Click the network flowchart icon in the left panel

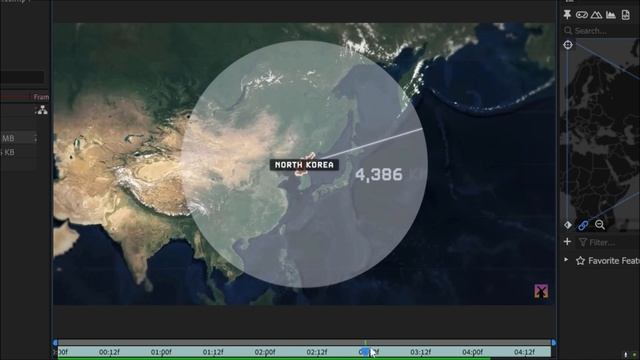[42, 110]
